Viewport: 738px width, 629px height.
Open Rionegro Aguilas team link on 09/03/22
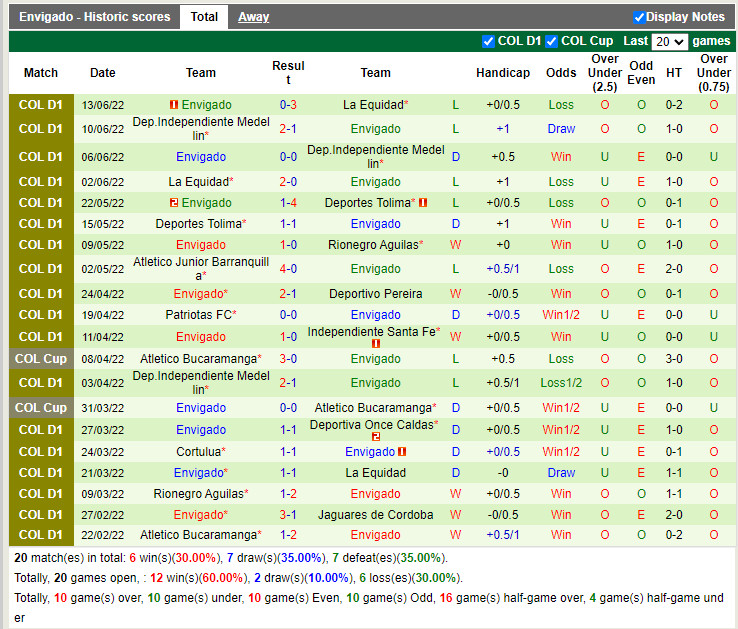pyautogui.click(x=199, y=494)
